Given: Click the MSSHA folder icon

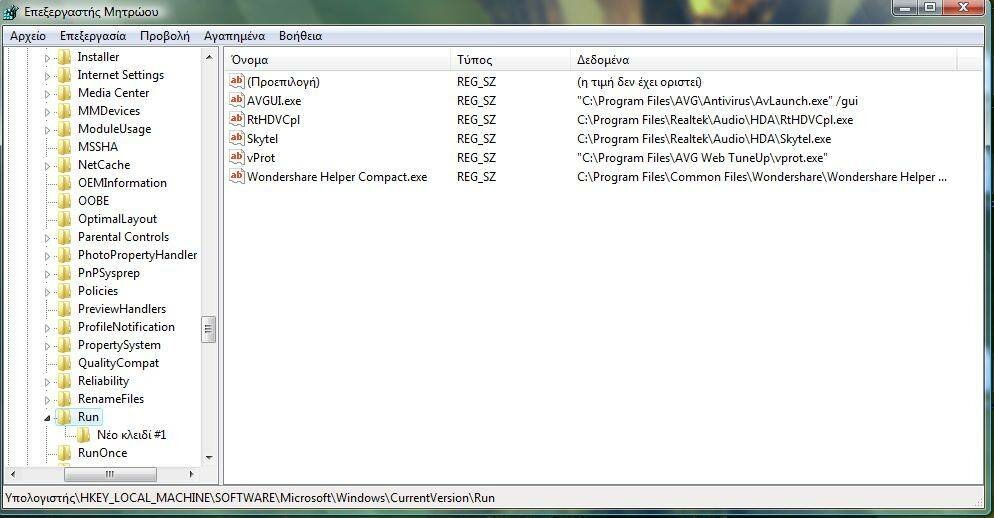Looking at the screenshot, I should (x=64, y=147).
